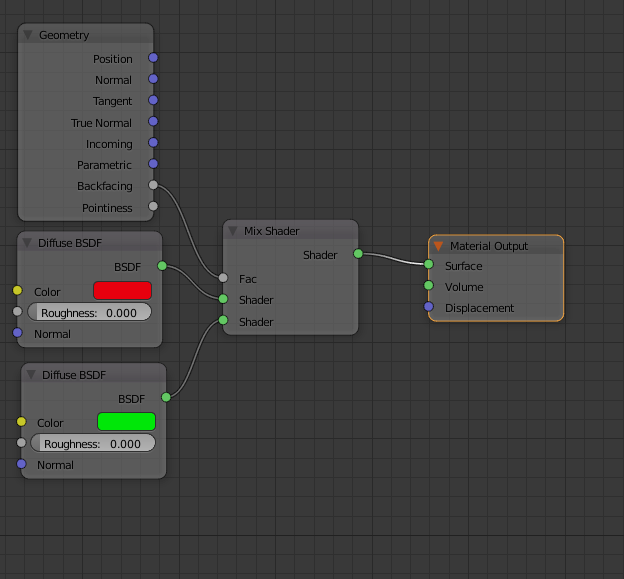The image size is (624, 579).
Task: Click the Parametric output socket
Action: tap(153, 164)
